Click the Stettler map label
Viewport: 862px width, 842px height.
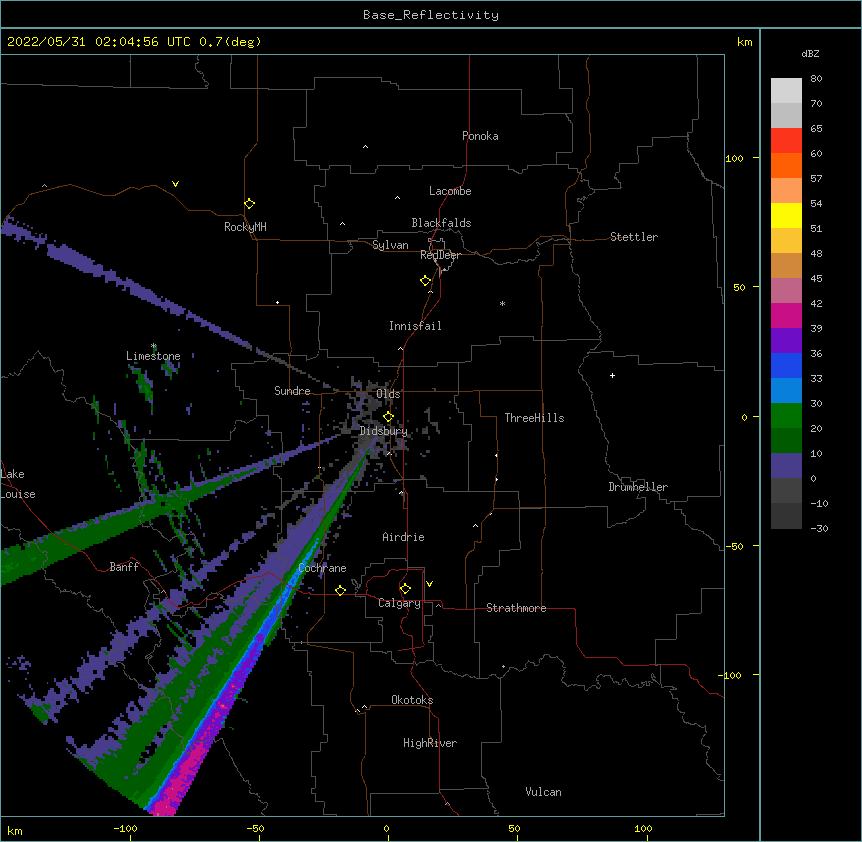click(634, 237)
